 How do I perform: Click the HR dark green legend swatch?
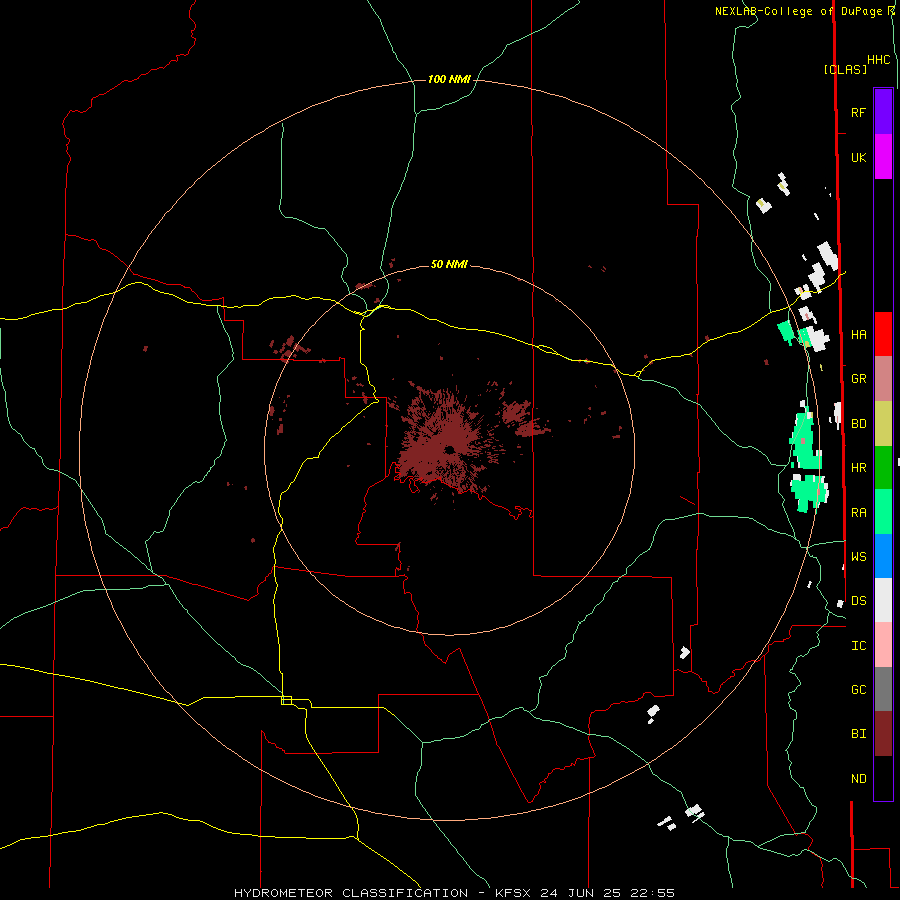click(883, 468)
